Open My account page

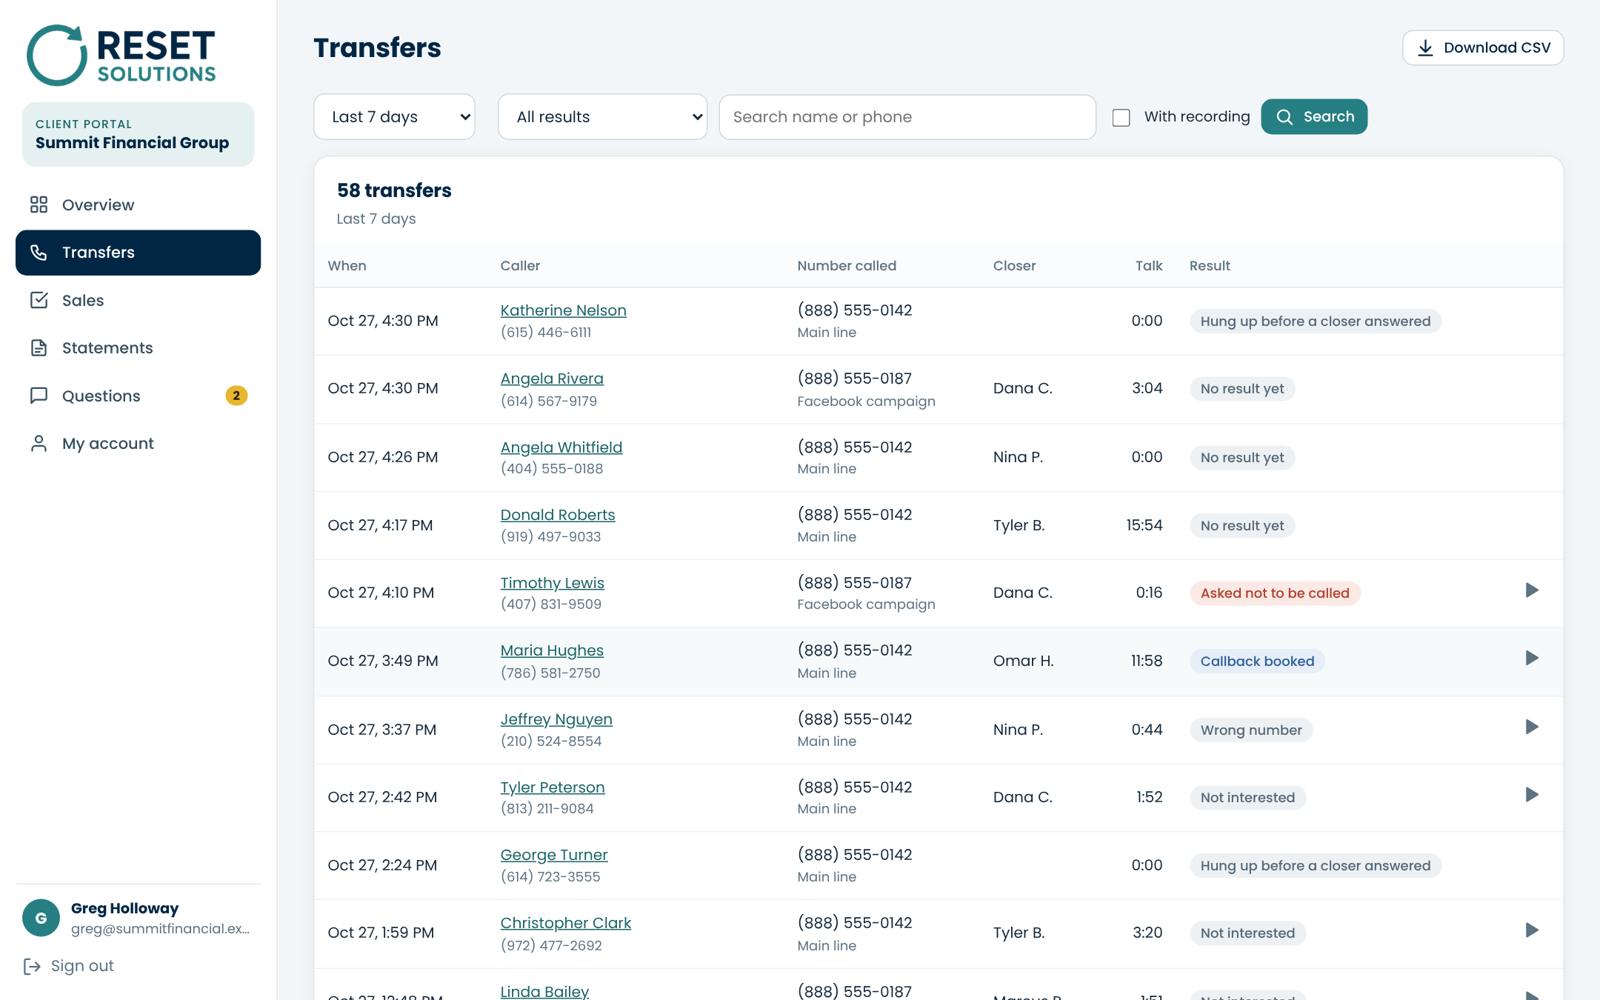(138, 443)
